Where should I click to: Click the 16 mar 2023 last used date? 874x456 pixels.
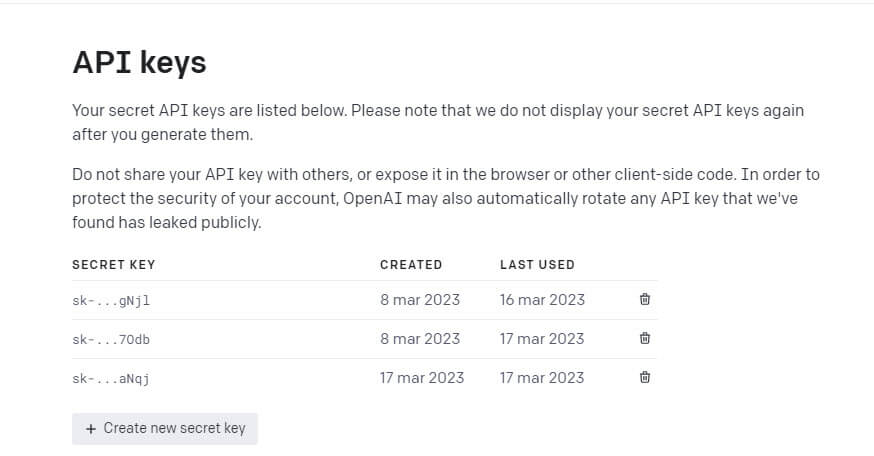coord(542,299)
